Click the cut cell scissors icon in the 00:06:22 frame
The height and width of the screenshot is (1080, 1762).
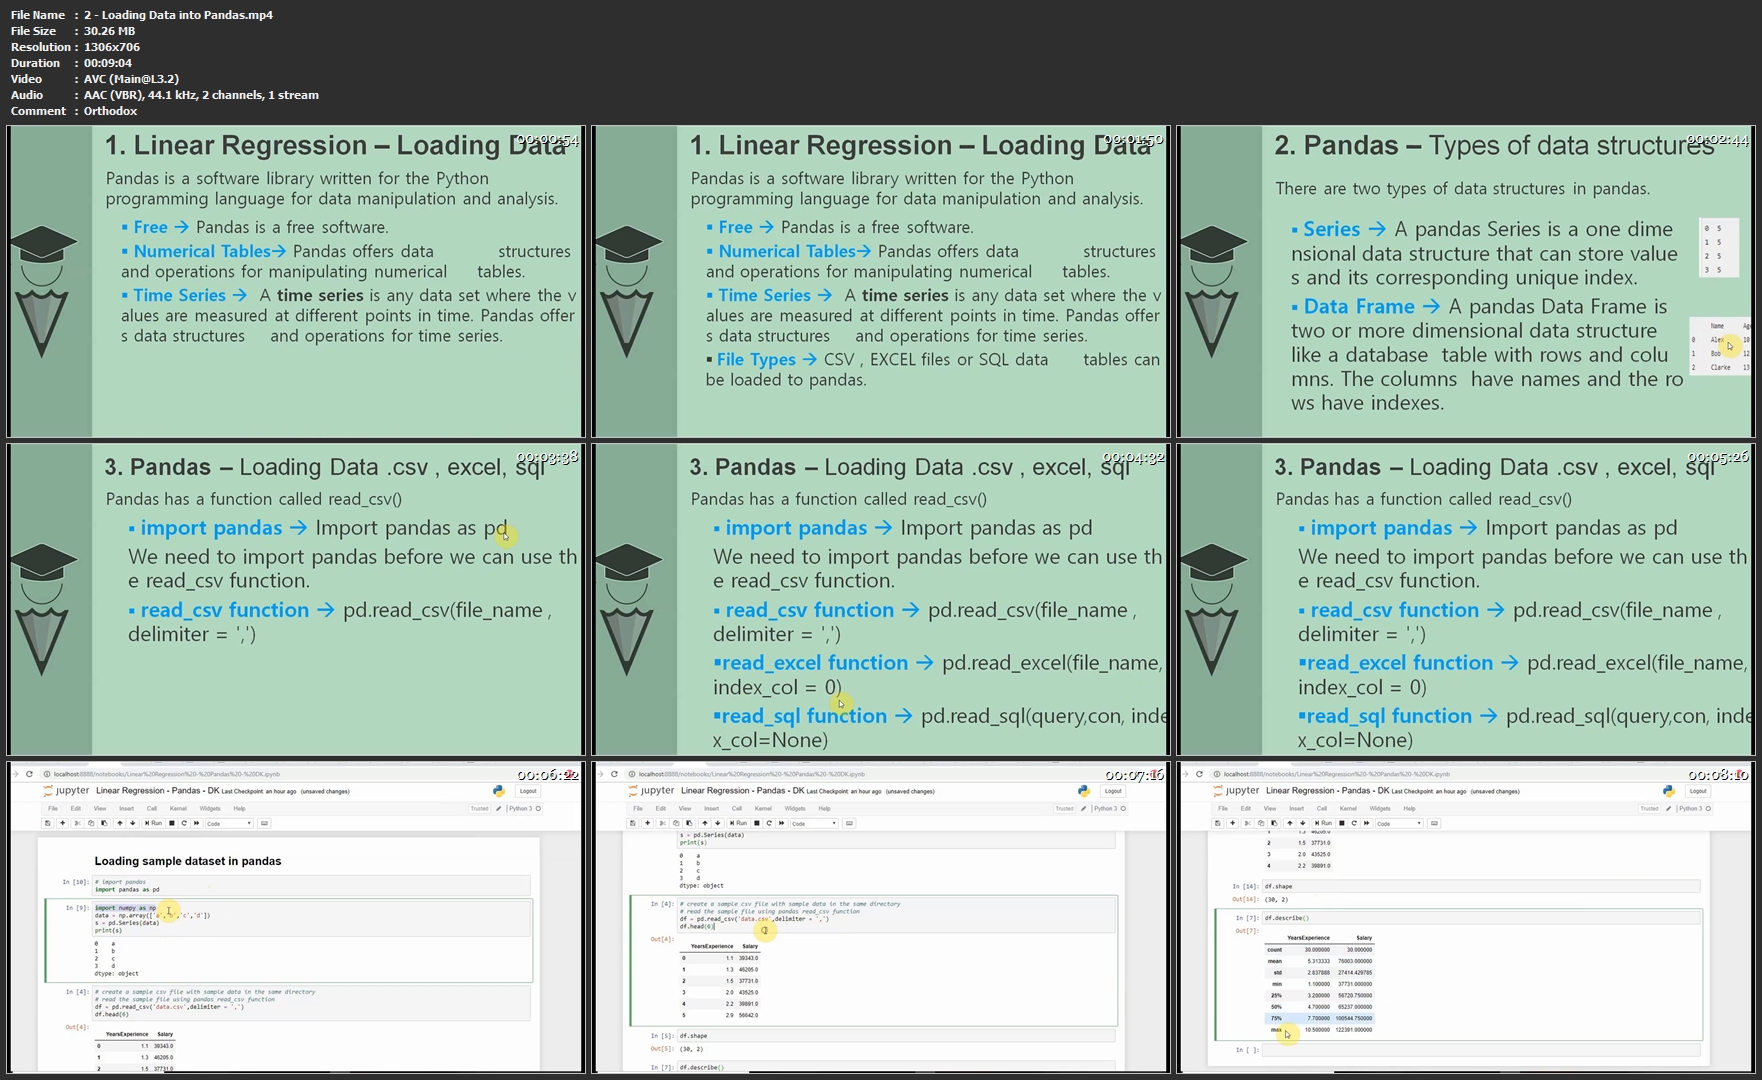click(x=77, y=823)
